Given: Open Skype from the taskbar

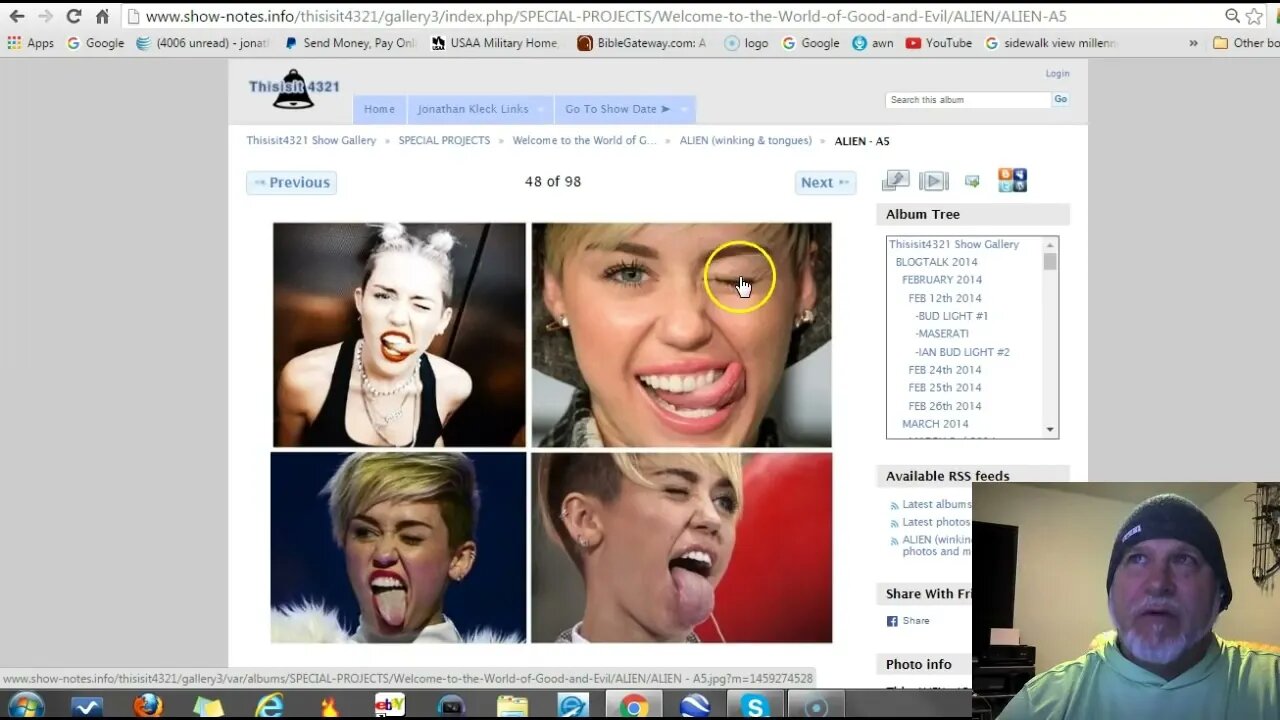Looking at the screenshot, I should pos(754,706).
